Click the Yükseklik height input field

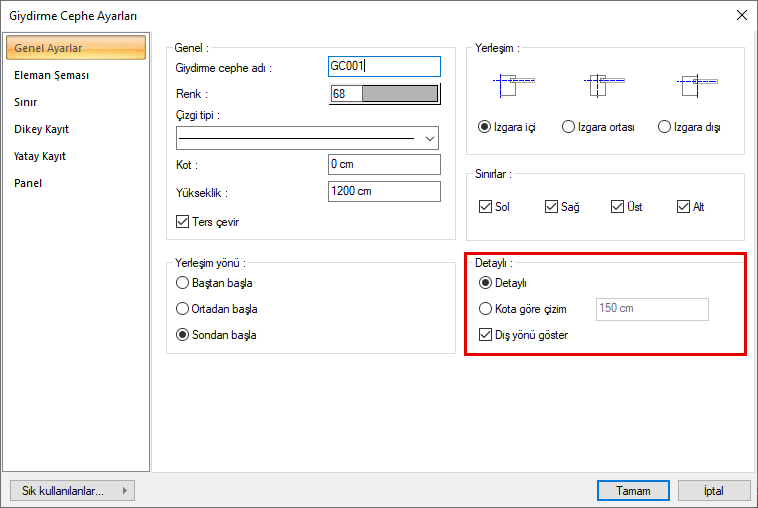coord(384,191)
